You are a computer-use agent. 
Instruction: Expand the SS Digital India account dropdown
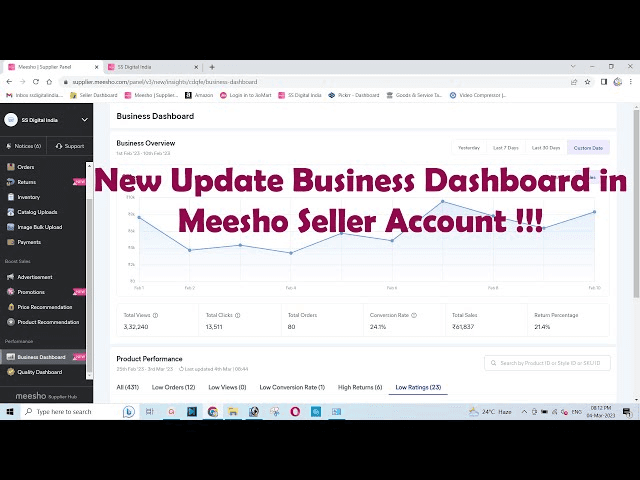84,120
